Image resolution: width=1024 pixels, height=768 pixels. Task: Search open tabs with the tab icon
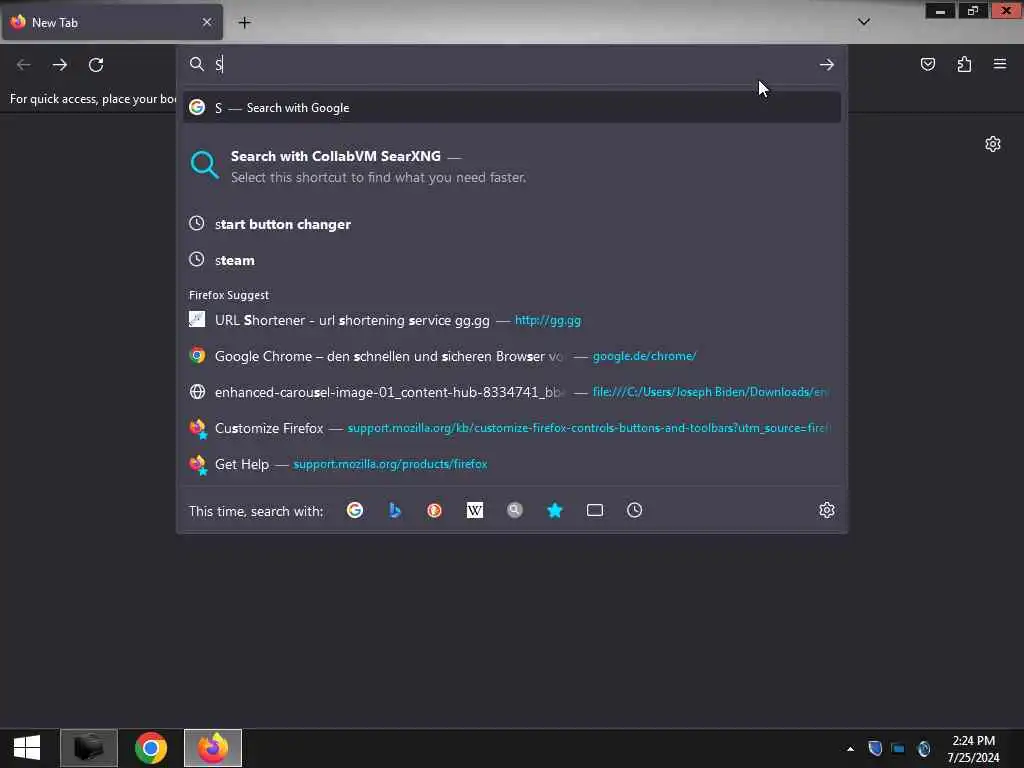click(x=595, y=510)
